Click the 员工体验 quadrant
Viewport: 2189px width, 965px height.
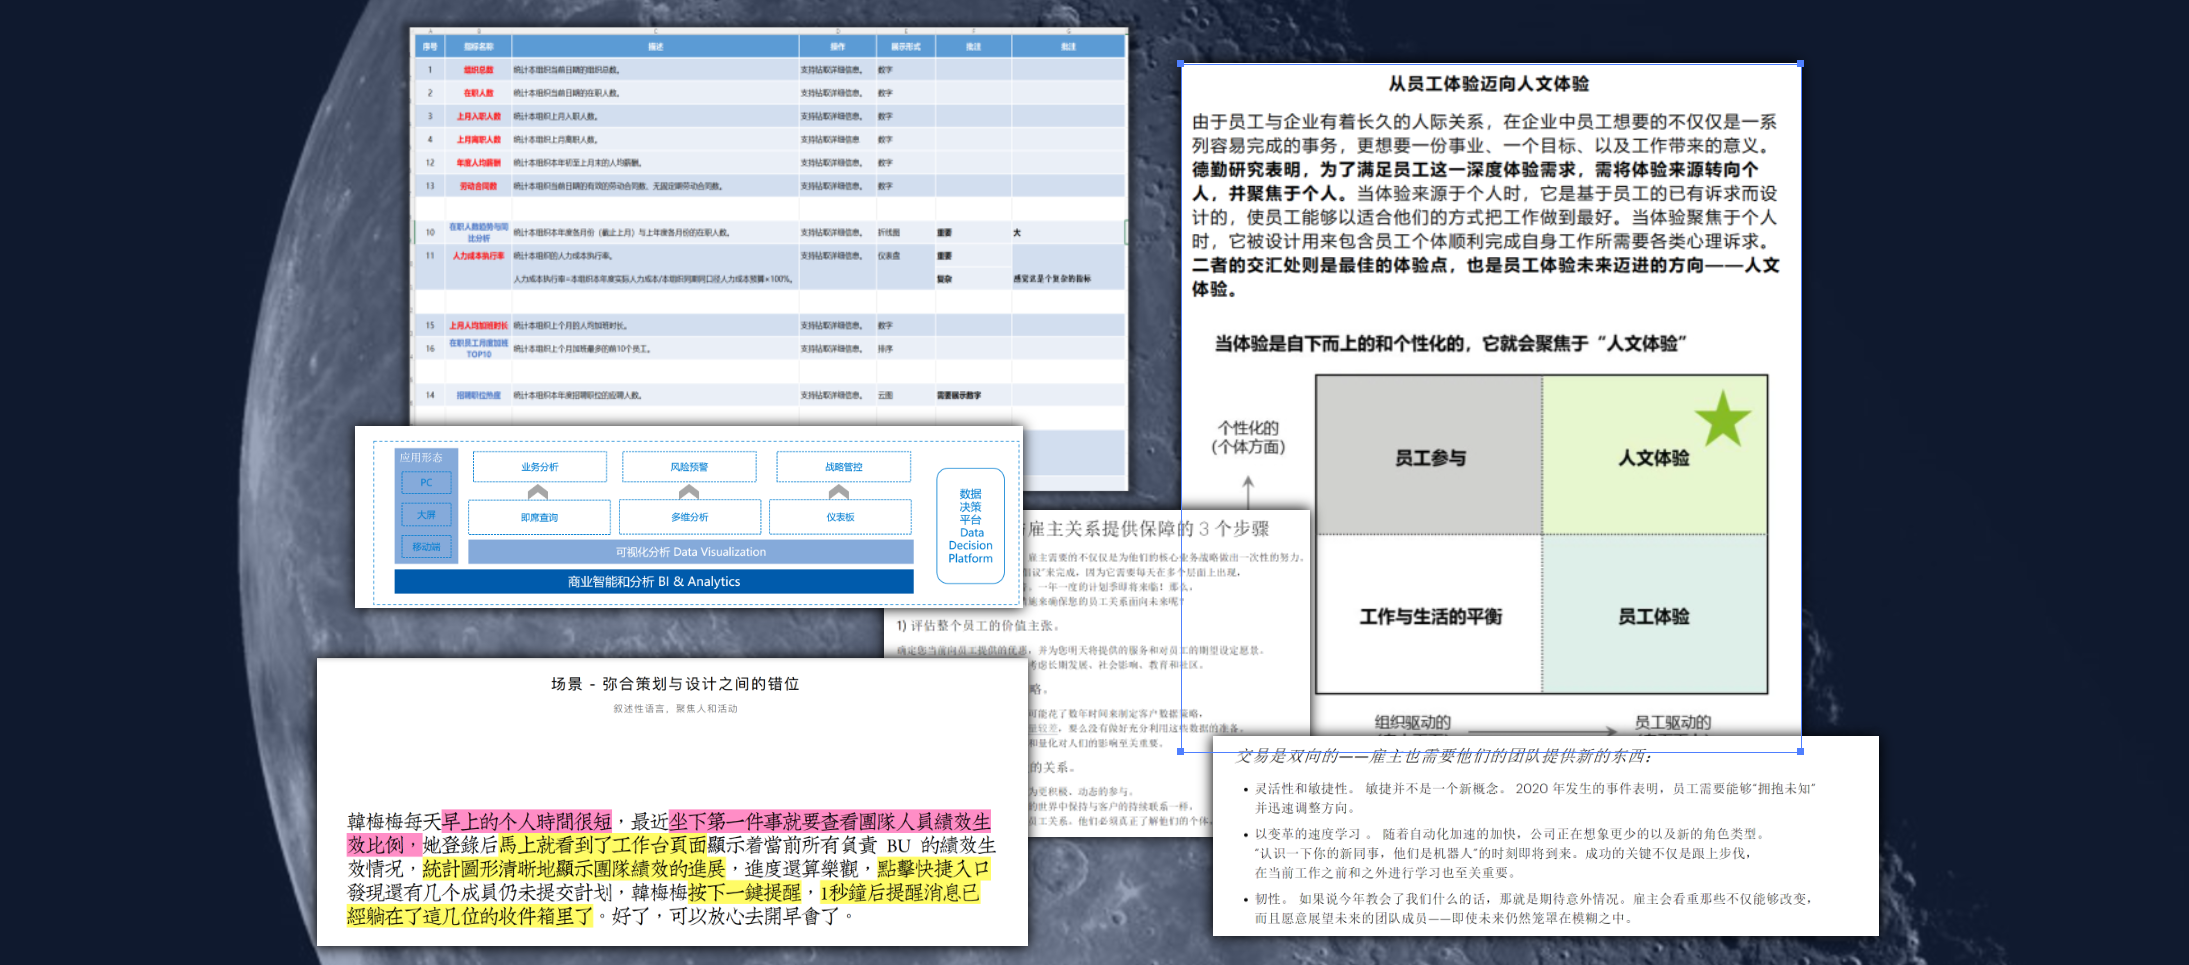pos(1655,615)
